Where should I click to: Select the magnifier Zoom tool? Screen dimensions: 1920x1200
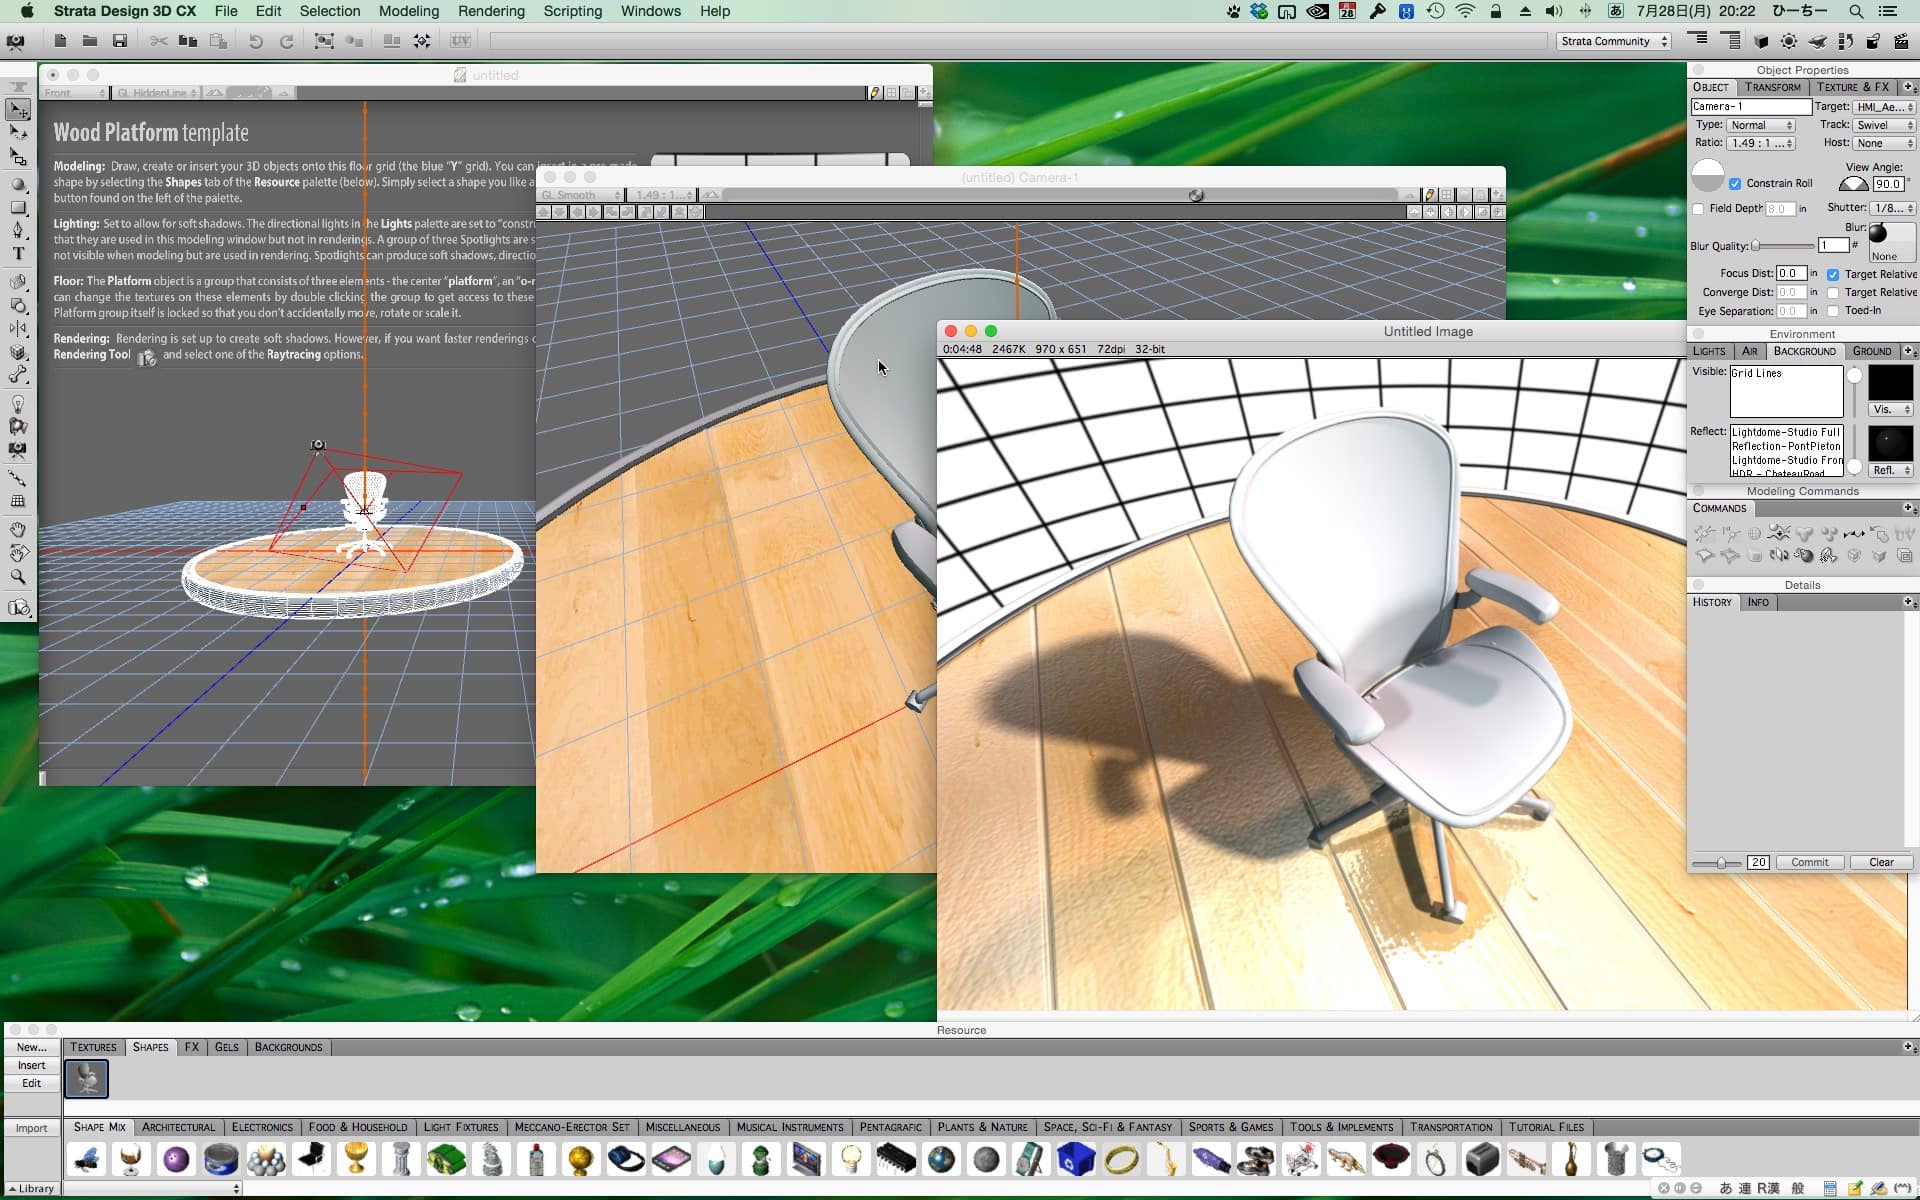pyautogui.click(x=18, y=577)
